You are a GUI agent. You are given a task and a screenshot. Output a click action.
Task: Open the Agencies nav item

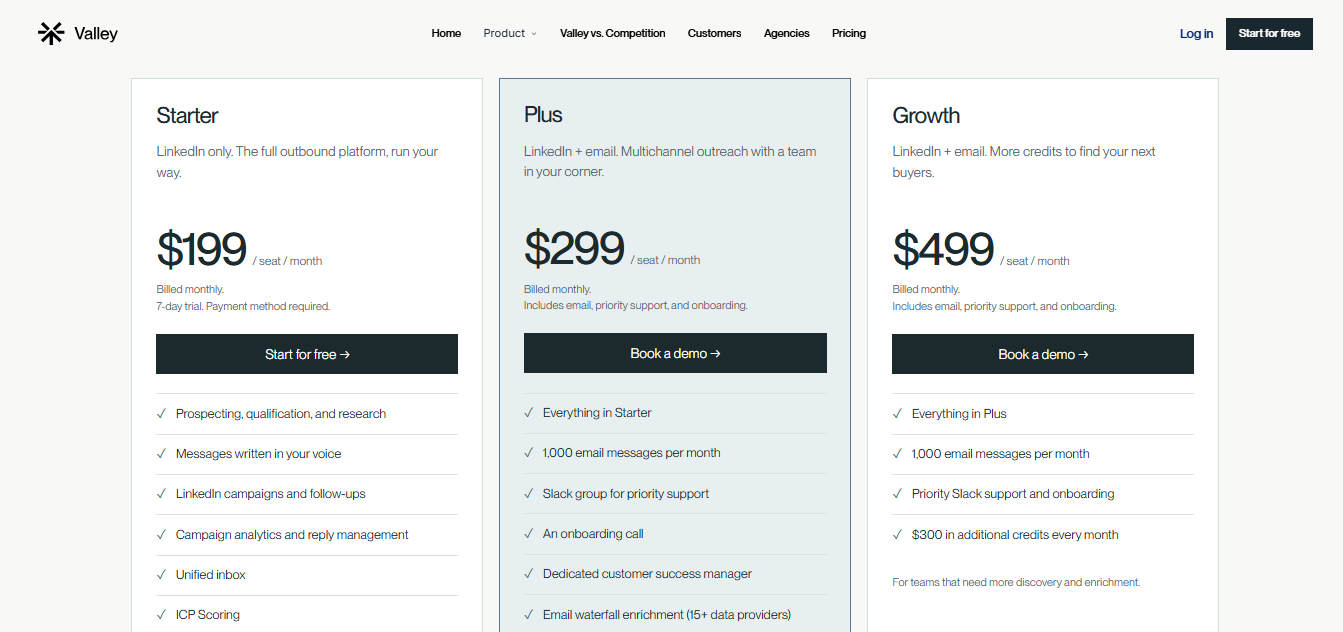pyautogui.click(x=786, y=33)
